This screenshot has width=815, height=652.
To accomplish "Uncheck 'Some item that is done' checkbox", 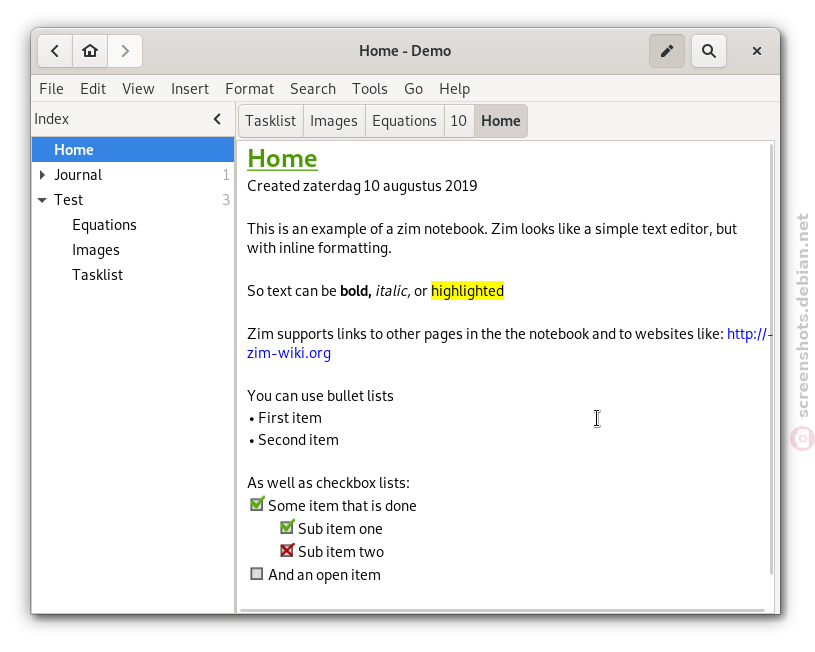I will coord(257,504).
